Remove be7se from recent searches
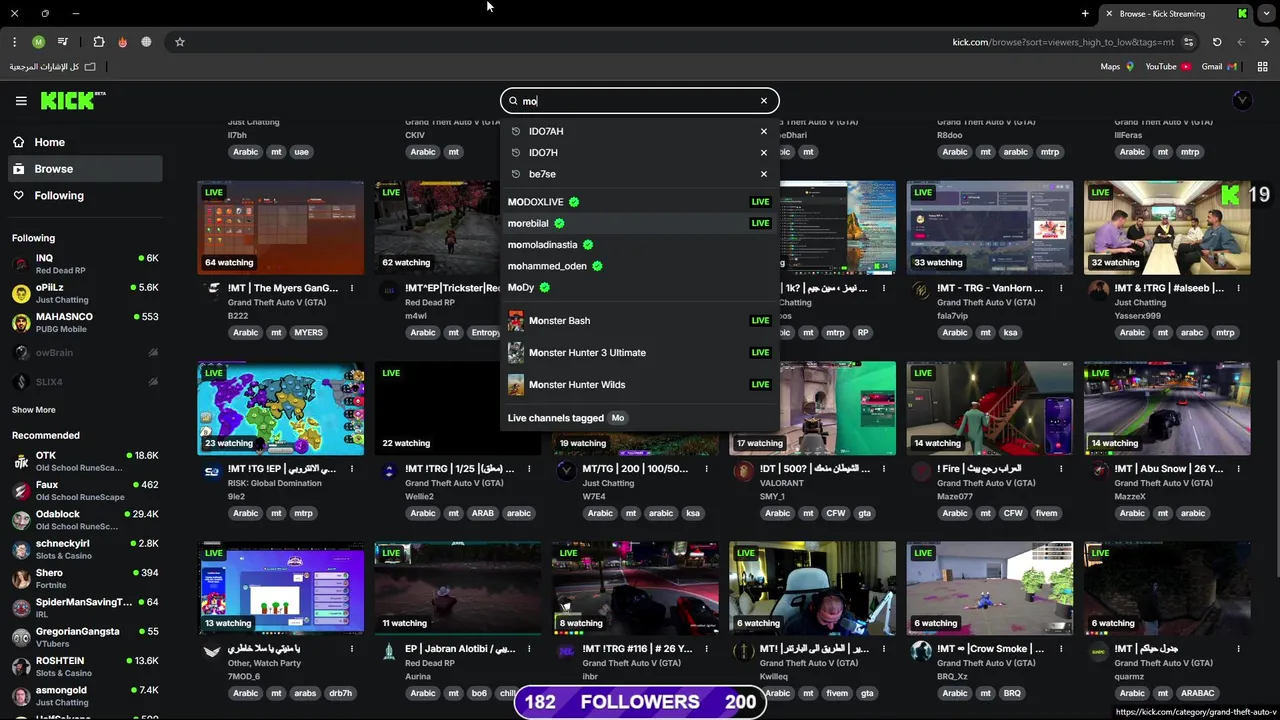1280x720 pixels. click(763, 173)
